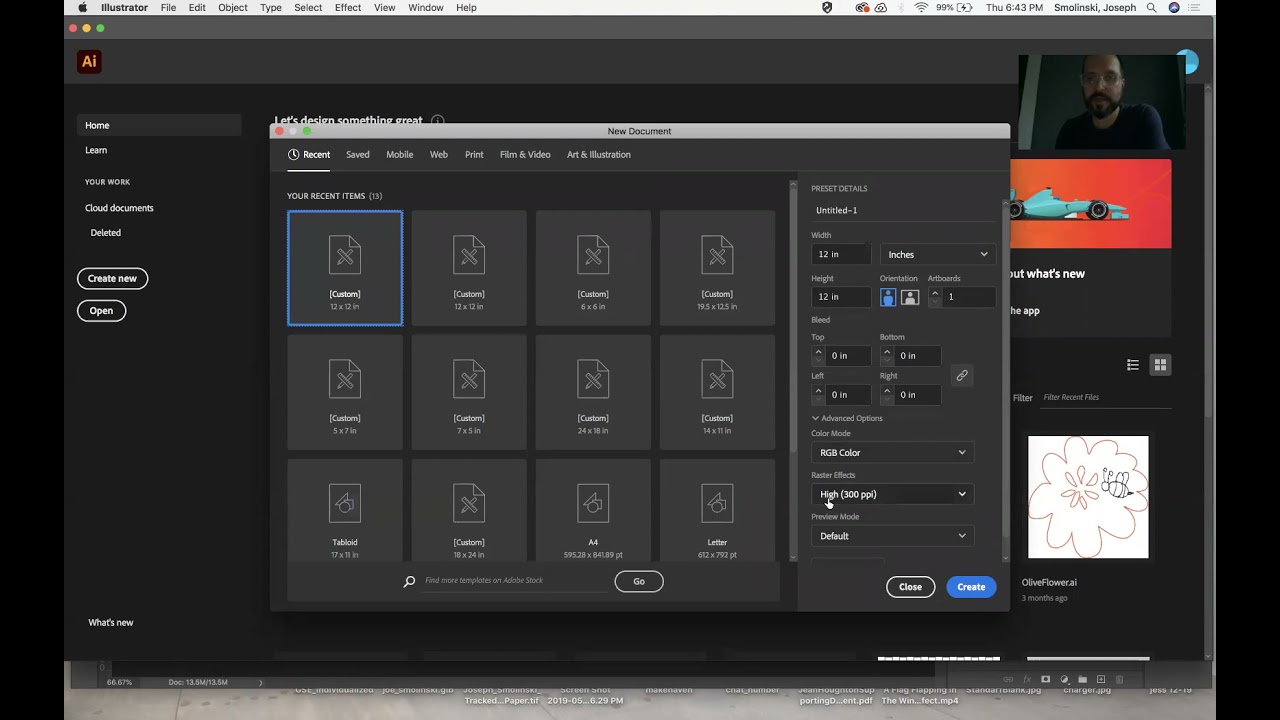Click the Siri icon in menu bar
1280x720 pixels.
click(1175, 7)
